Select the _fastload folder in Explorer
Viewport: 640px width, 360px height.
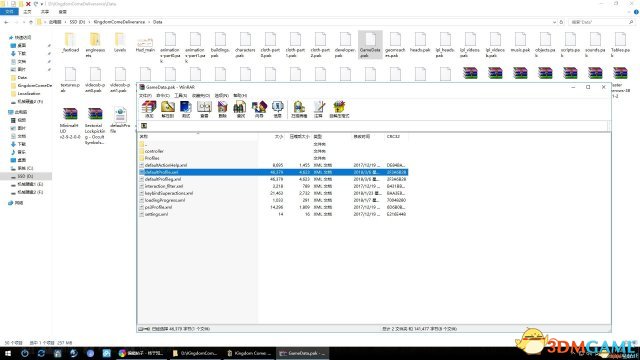[70, 42]
